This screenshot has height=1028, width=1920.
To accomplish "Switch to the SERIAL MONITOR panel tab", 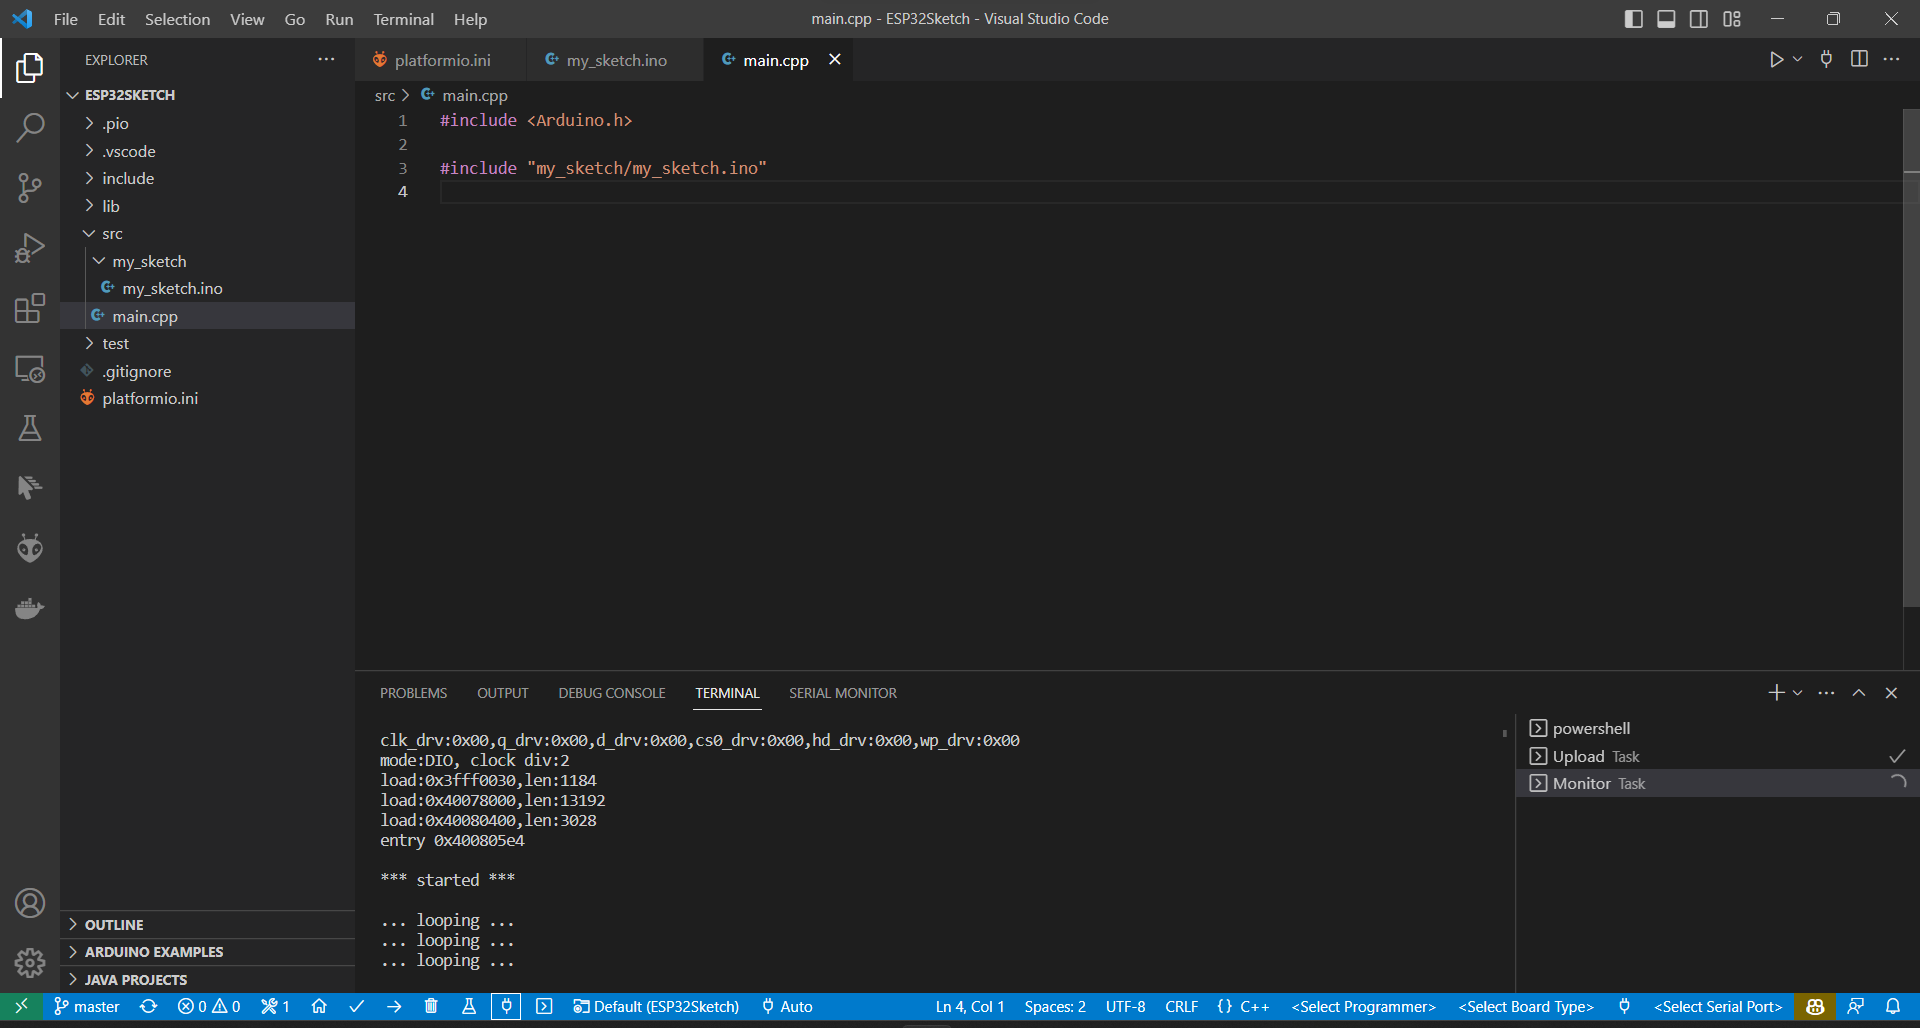I will click(x=842, y=693).
